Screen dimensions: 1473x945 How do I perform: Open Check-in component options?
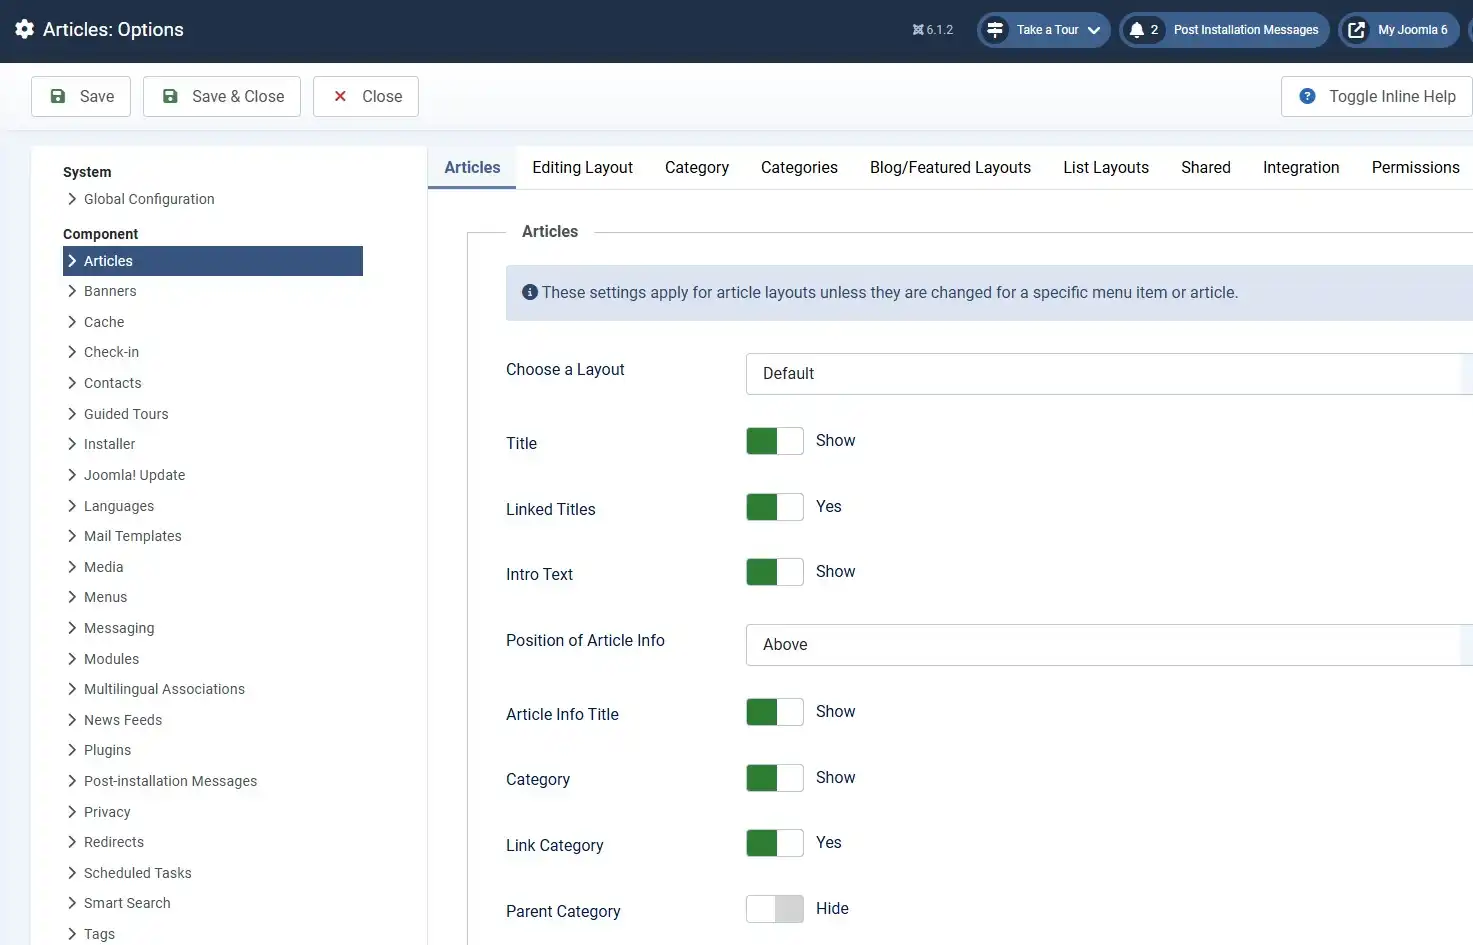pos(111,352)
